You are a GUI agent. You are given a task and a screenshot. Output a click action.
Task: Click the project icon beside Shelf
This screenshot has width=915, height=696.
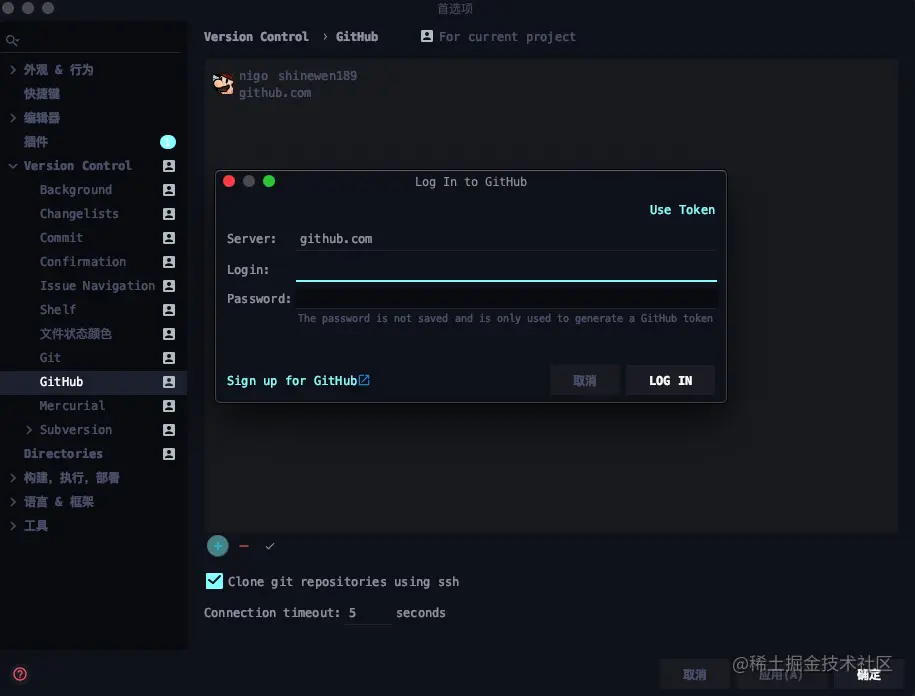tap(169, 309)
